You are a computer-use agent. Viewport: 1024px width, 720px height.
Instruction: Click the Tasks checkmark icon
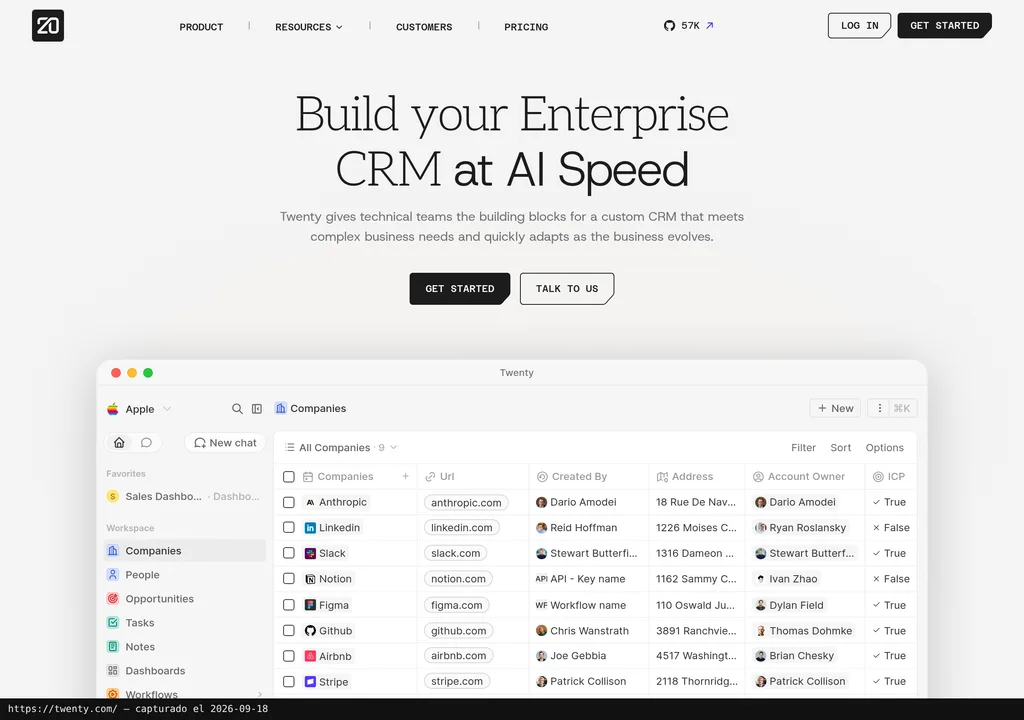coord(113,623)
